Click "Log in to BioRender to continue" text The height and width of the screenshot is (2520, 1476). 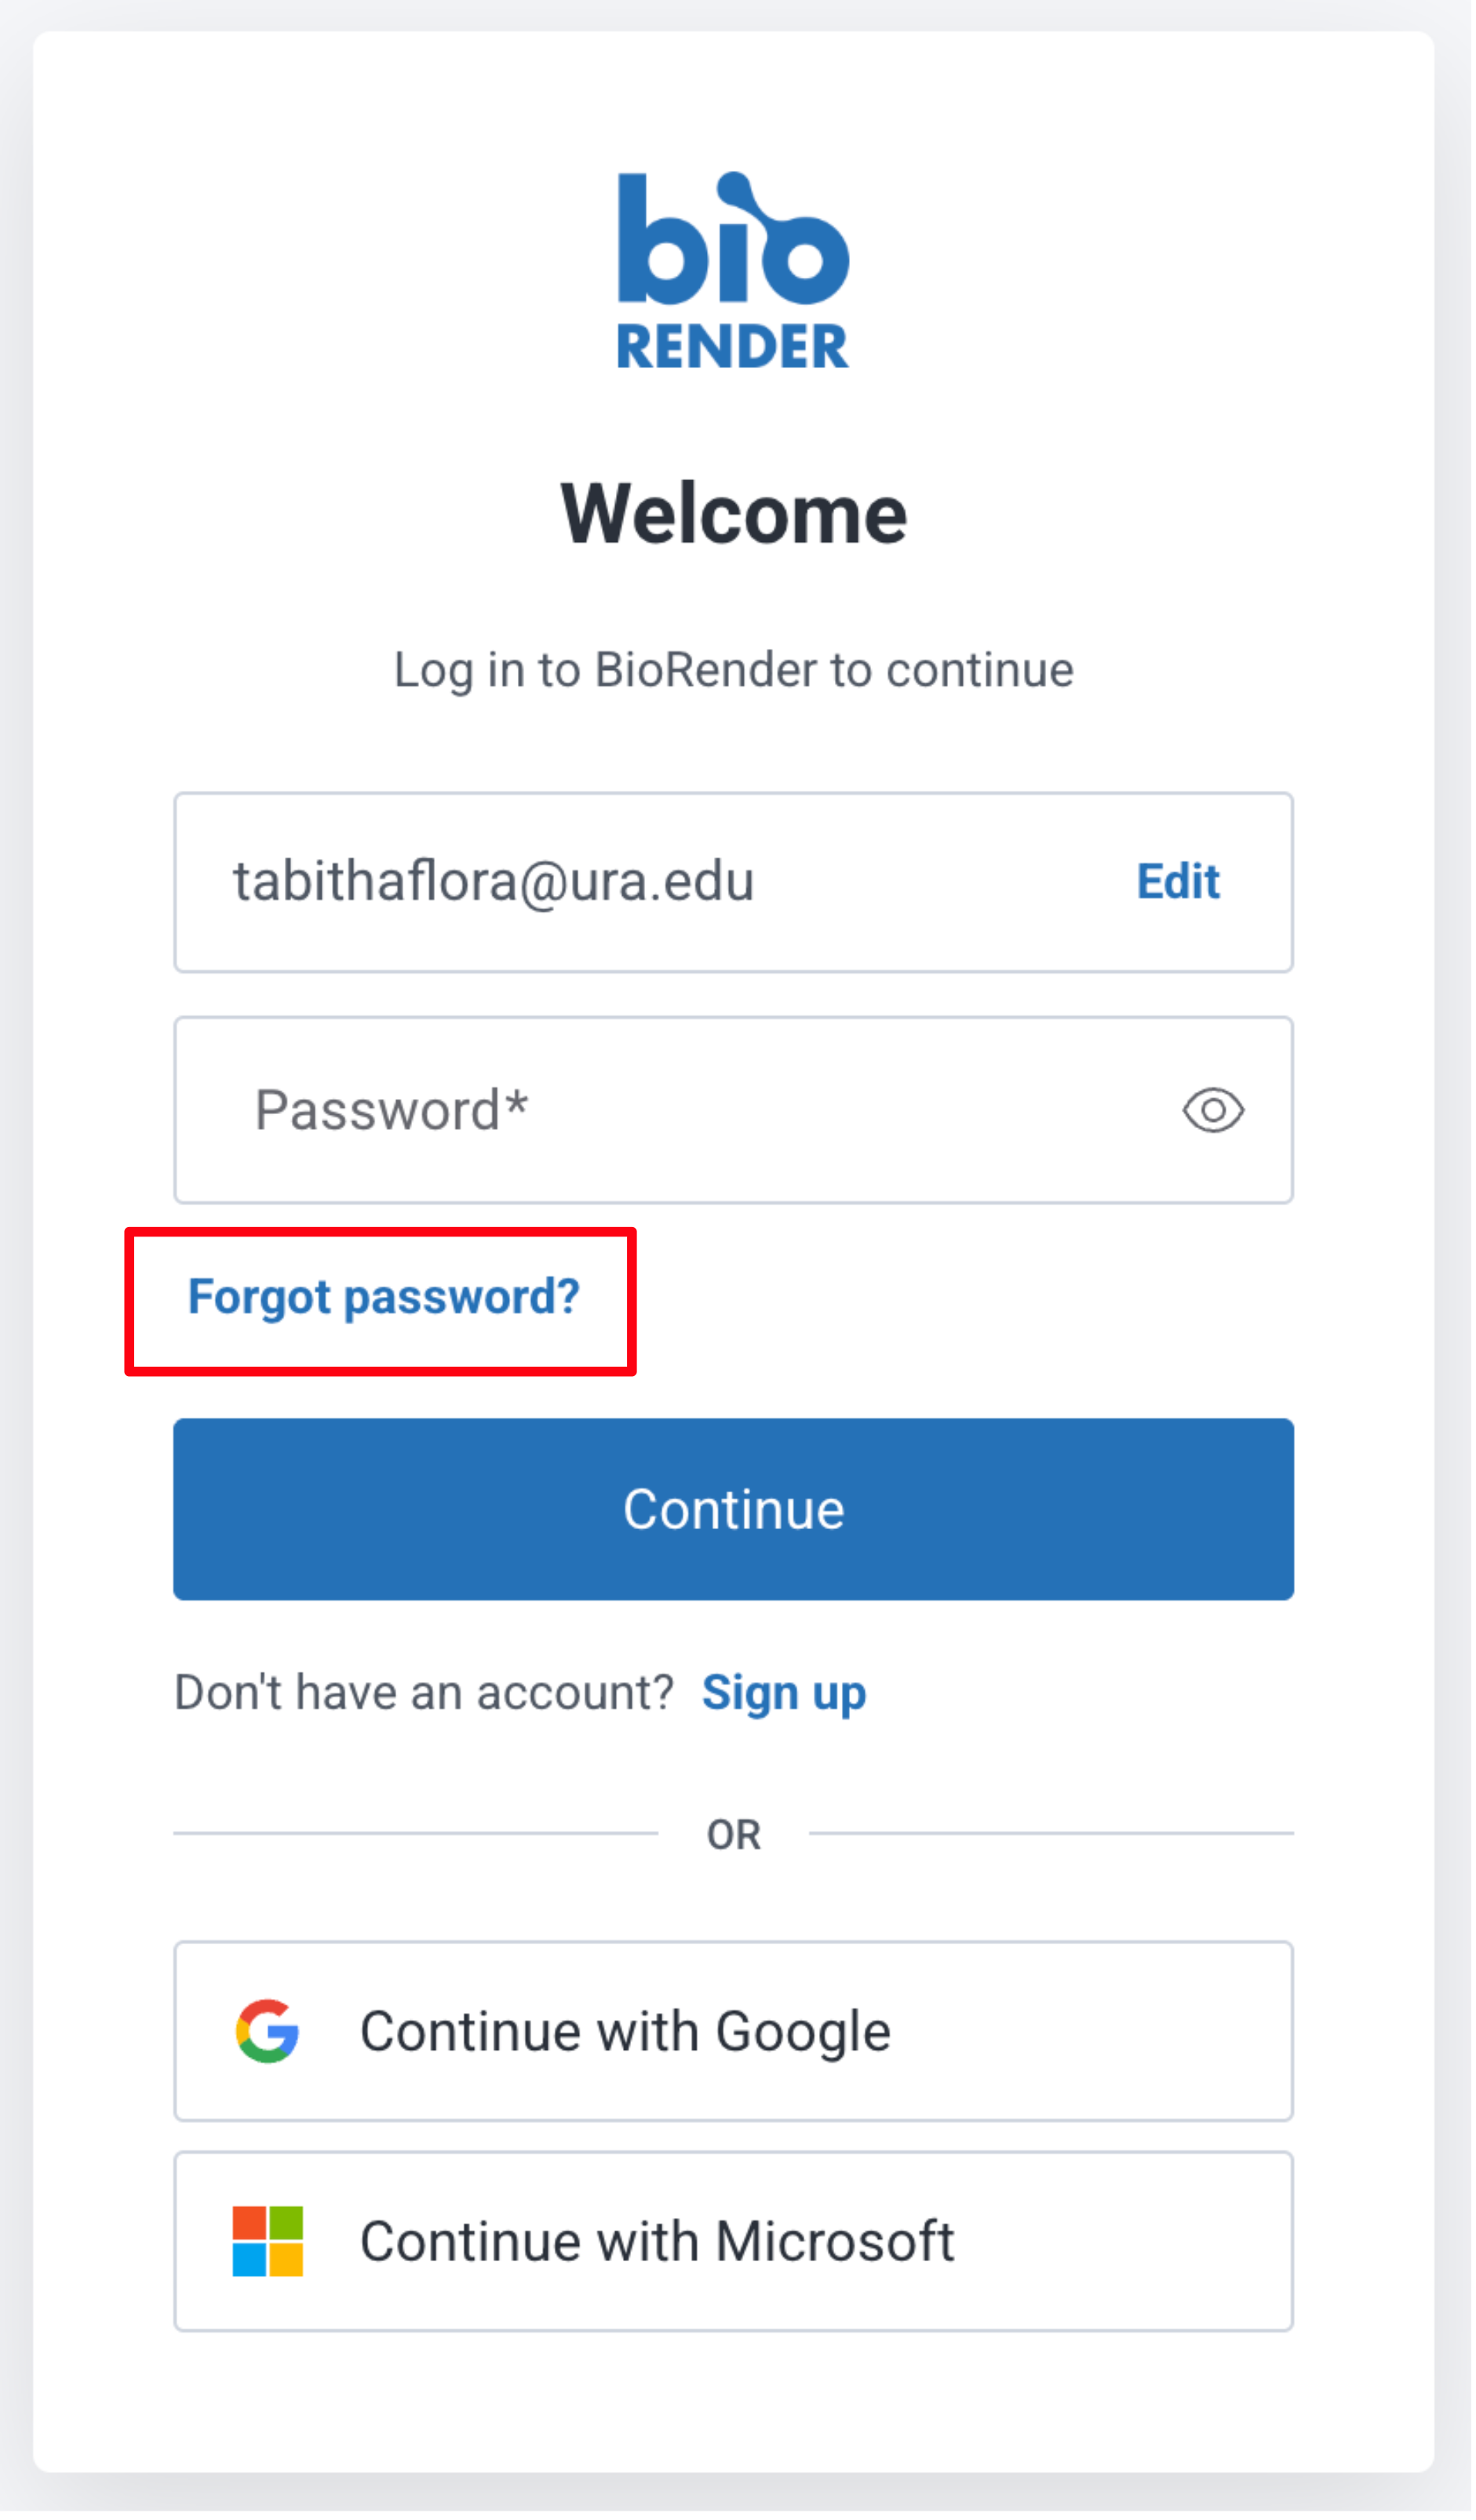tap(733, 669)
